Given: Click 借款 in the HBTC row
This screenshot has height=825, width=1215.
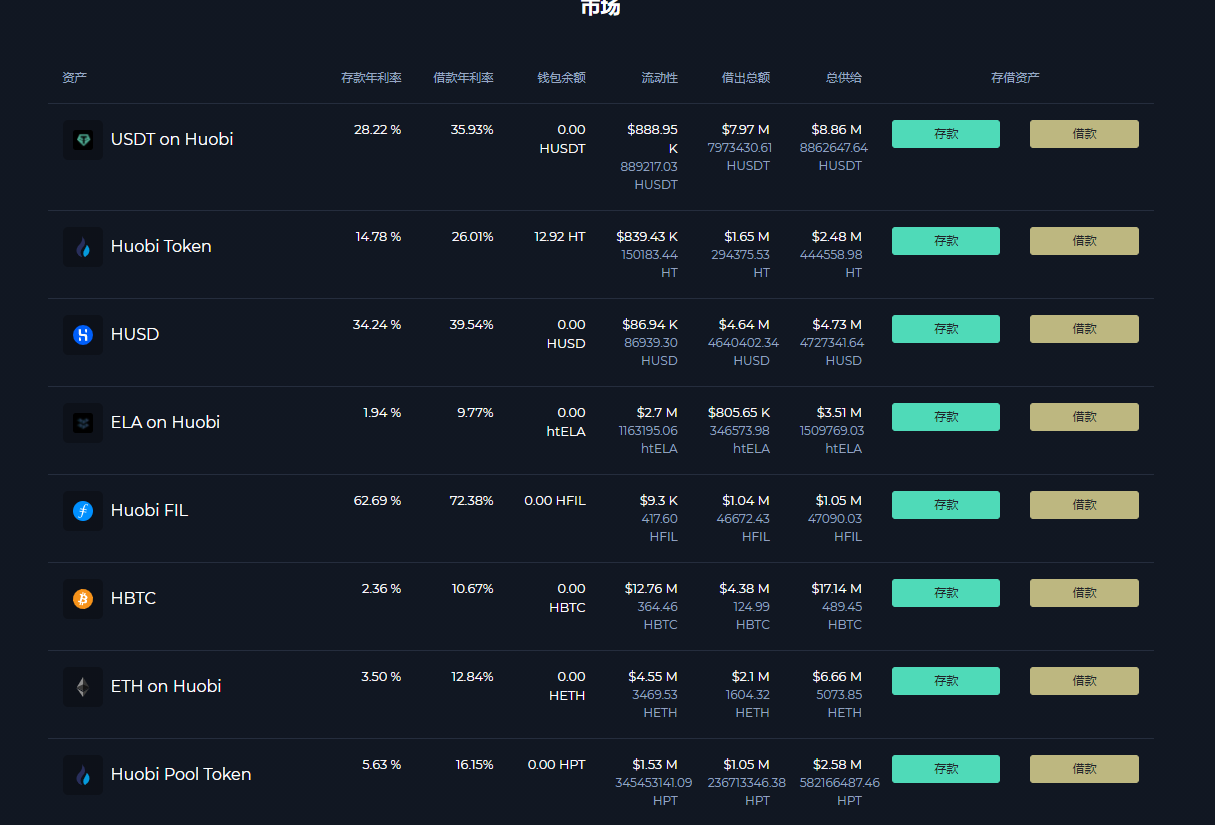Looking at the screenshot, I should pyautogui.click(x=1084, y=593).
